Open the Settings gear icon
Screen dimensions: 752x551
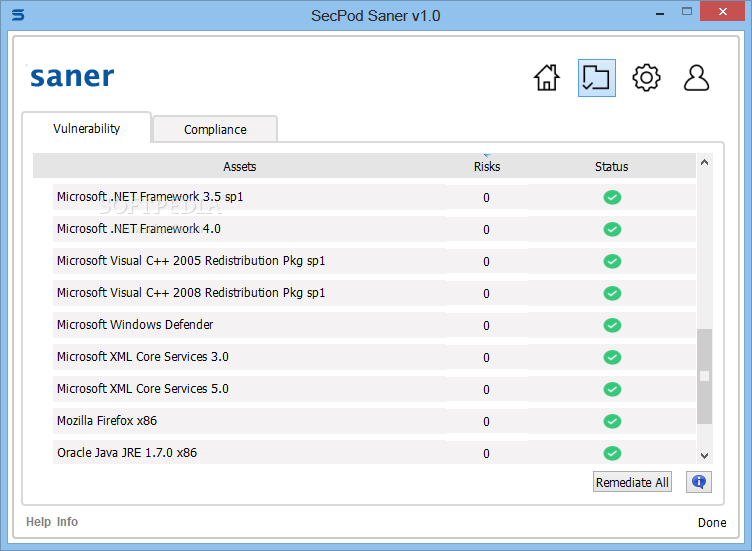[646, 78]
